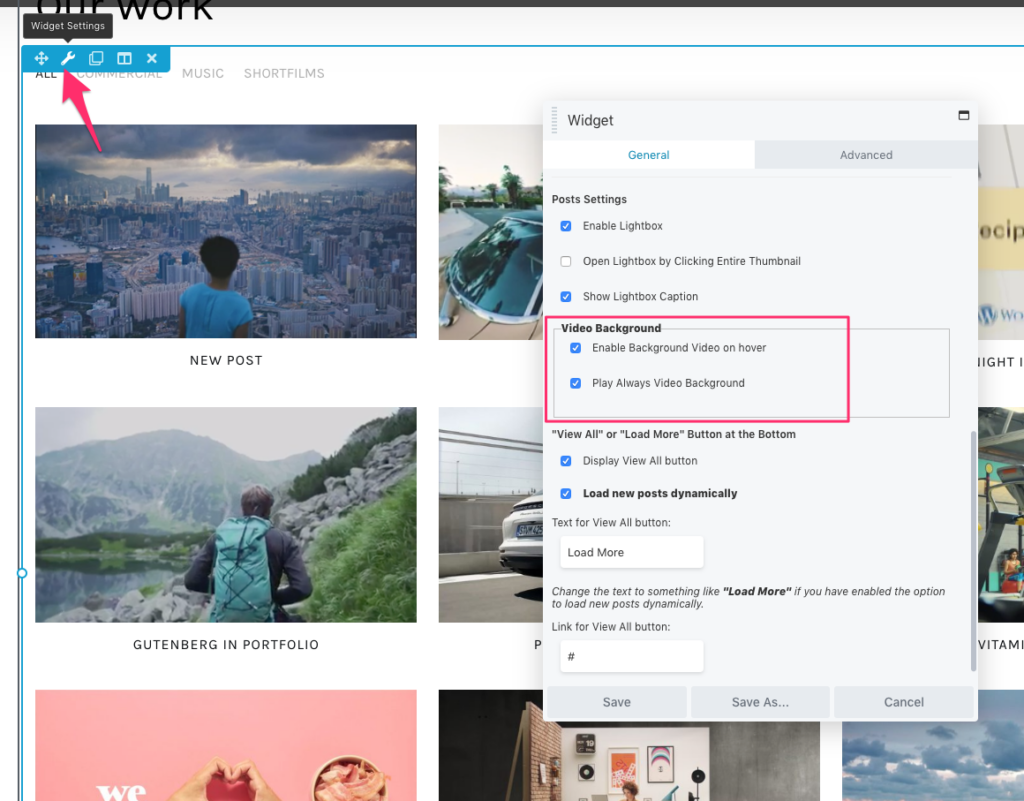The width and height of the screenshot is (1024, 801).
Task: Edit the Text for View All button field
Action: (x=632, y=552)
